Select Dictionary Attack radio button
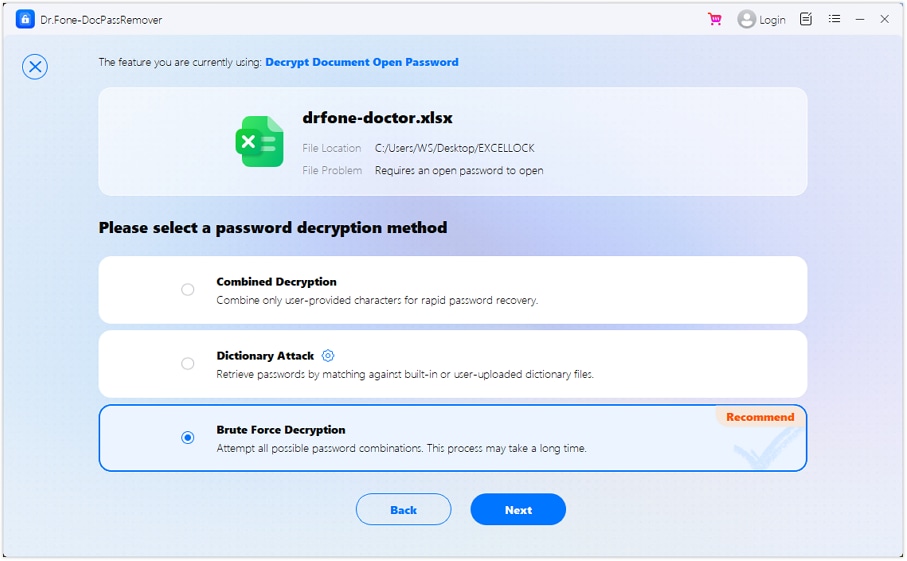The image size is (907, 561). [187, 363]
